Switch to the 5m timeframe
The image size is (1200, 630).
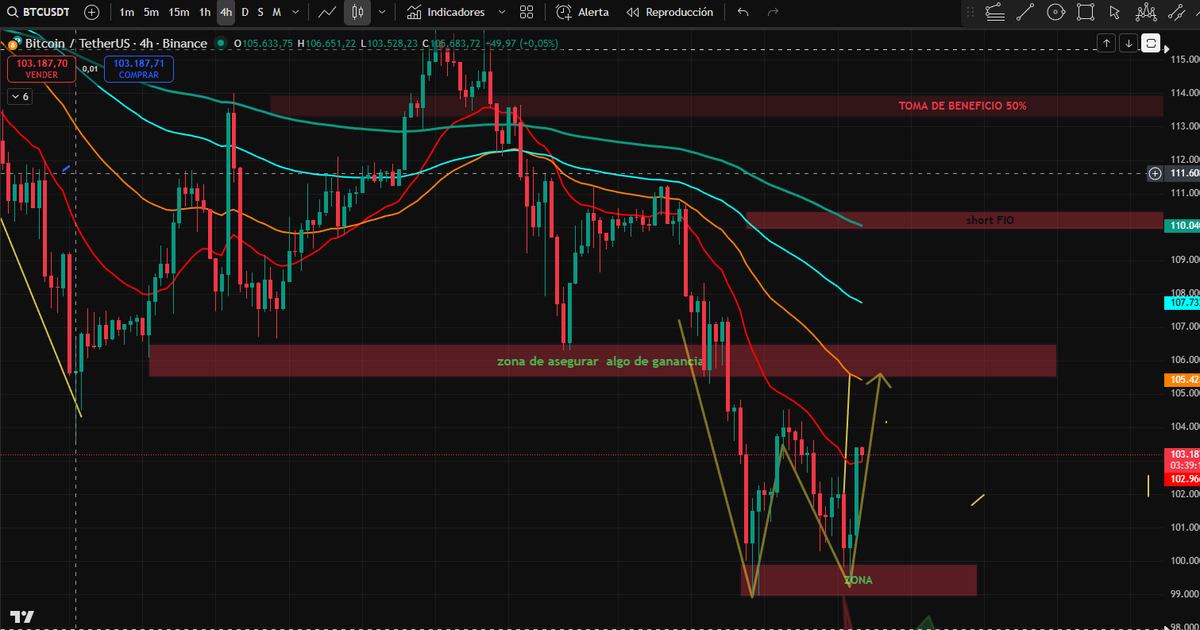click(x=151, y=12)
